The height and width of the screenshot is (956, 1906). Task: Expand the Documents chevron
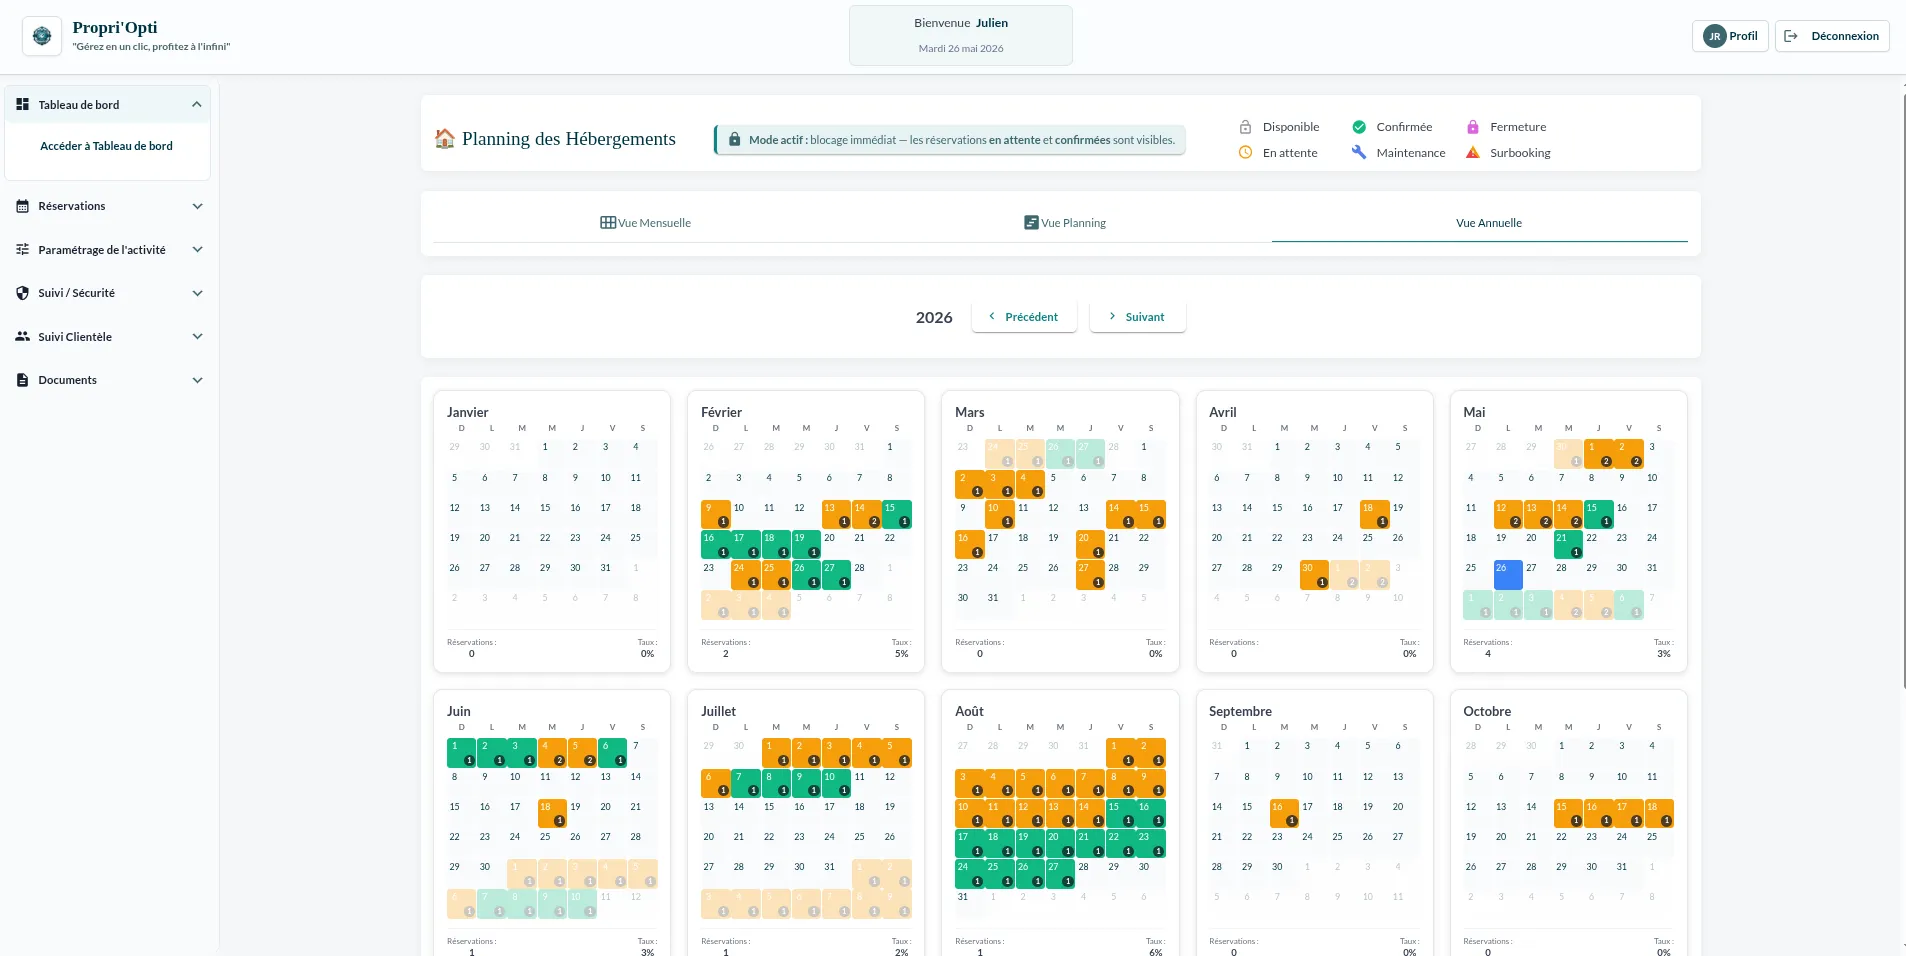[x=197, y=380]
